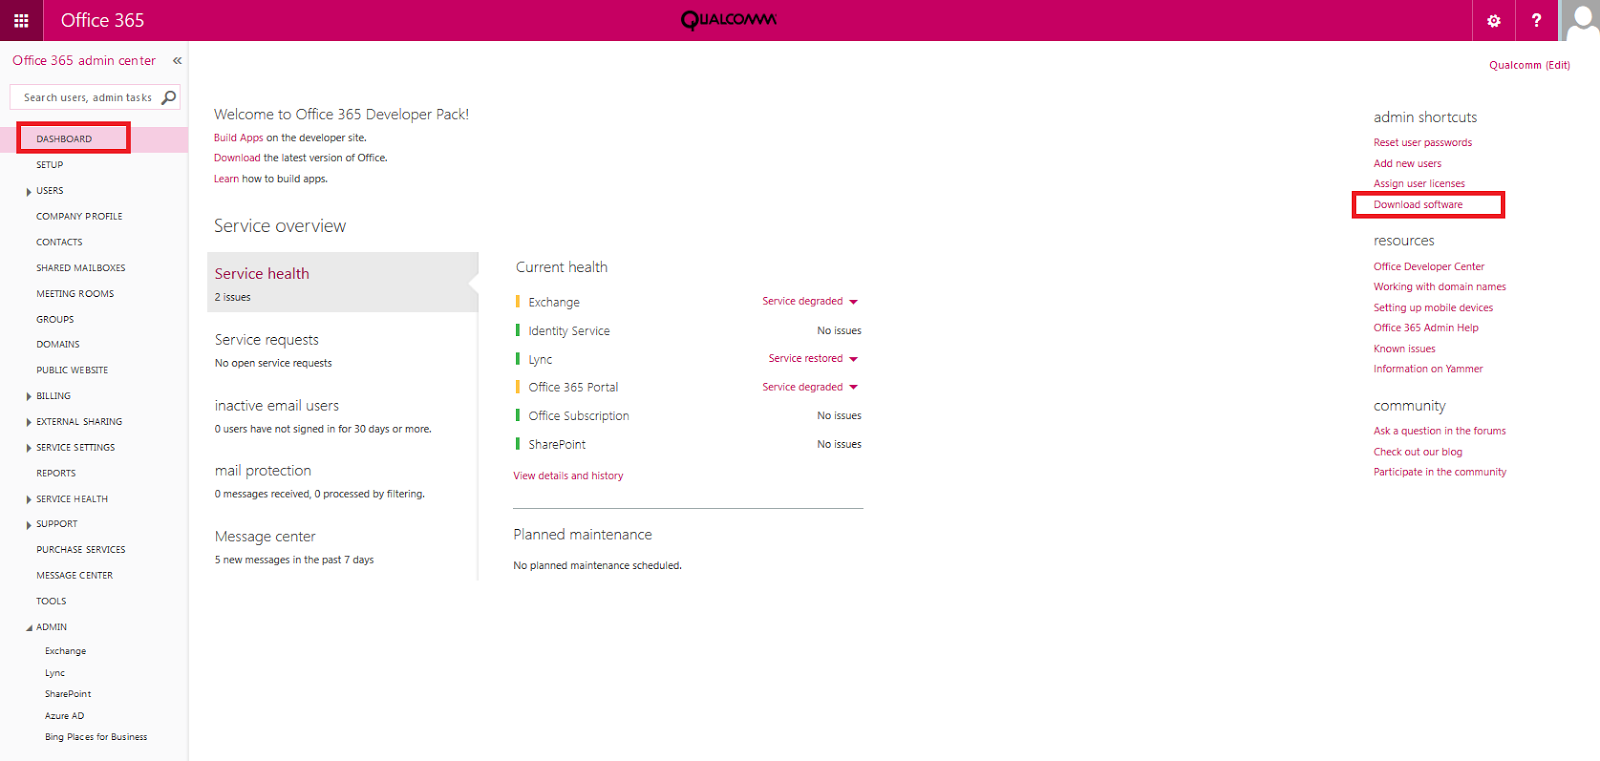Screen dimensions: 1600x761
Task: Click the Build Apps link
Action: click(x=239, y=138)
